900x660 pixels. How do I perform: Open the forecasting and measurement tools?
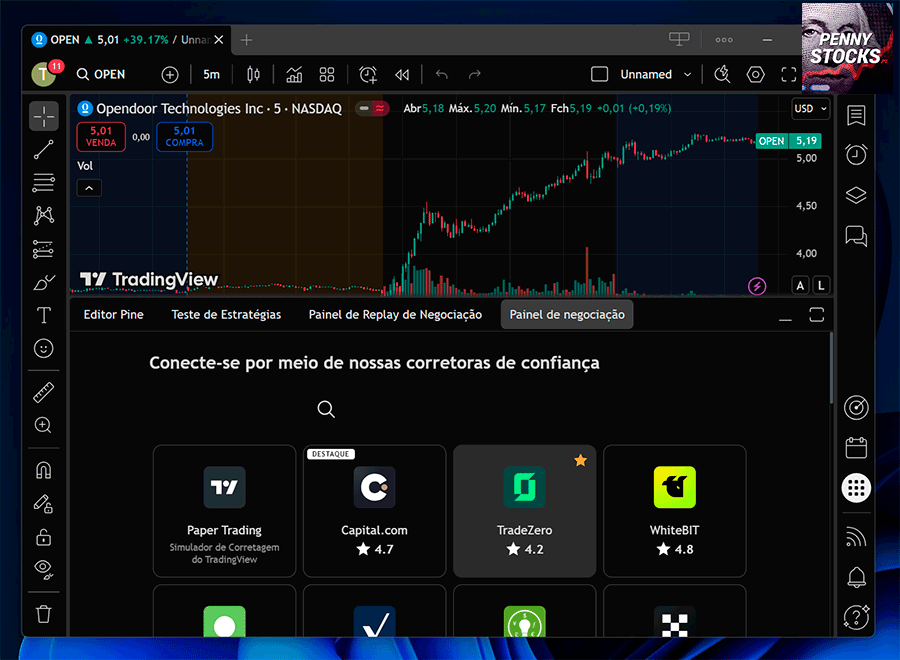click(x=44, y=249)
